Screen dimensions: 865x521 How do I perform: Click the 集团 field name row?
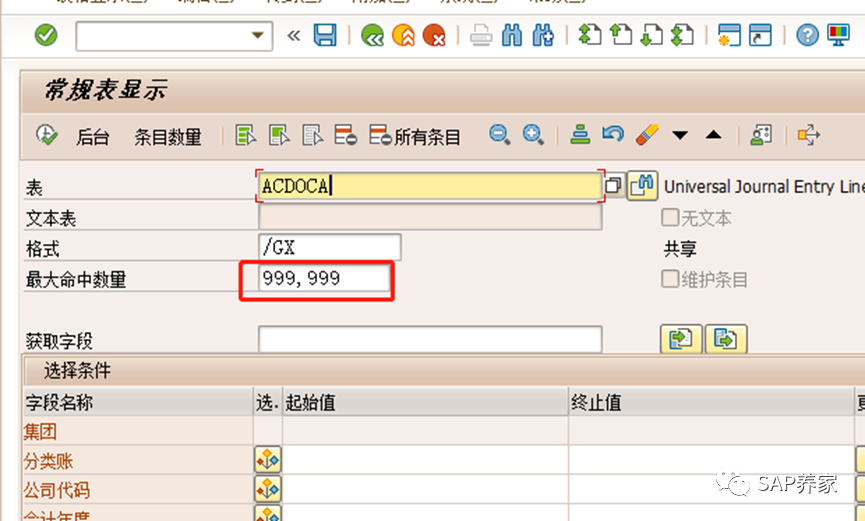tap(137, 431)
